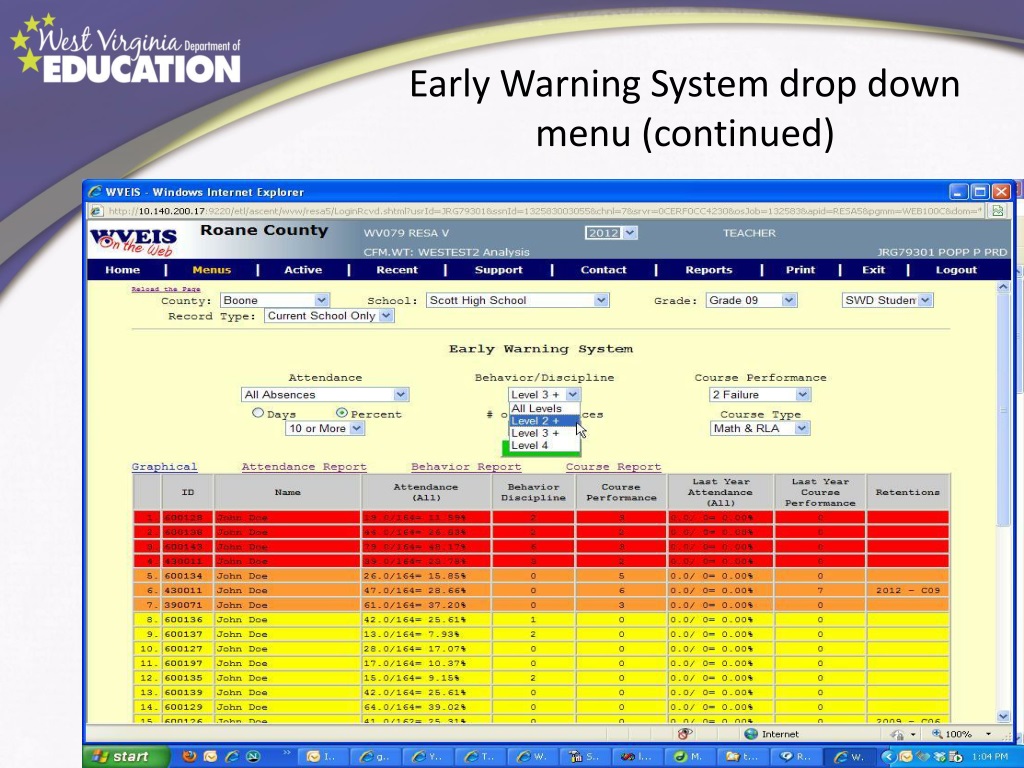Open the Course Report link
The height and width of the screenshot is (768, 1024).
[613, 467]
